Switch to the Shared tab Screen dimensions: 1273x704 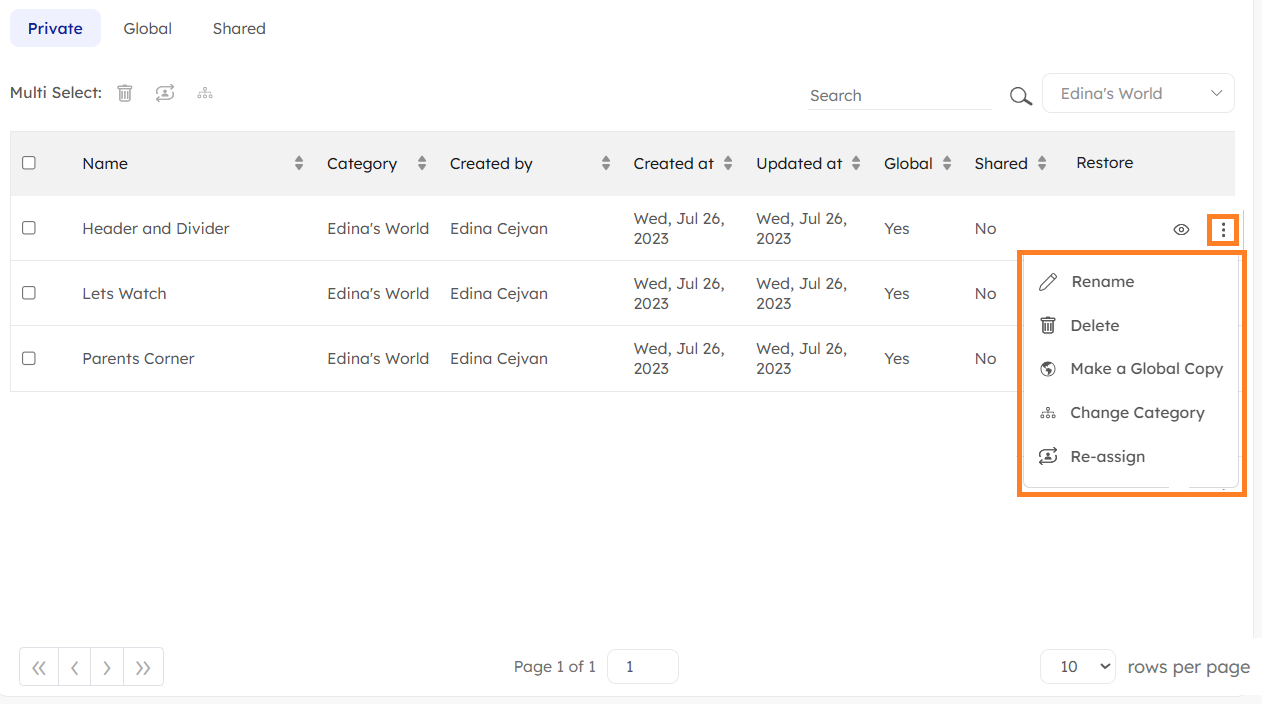239,29
